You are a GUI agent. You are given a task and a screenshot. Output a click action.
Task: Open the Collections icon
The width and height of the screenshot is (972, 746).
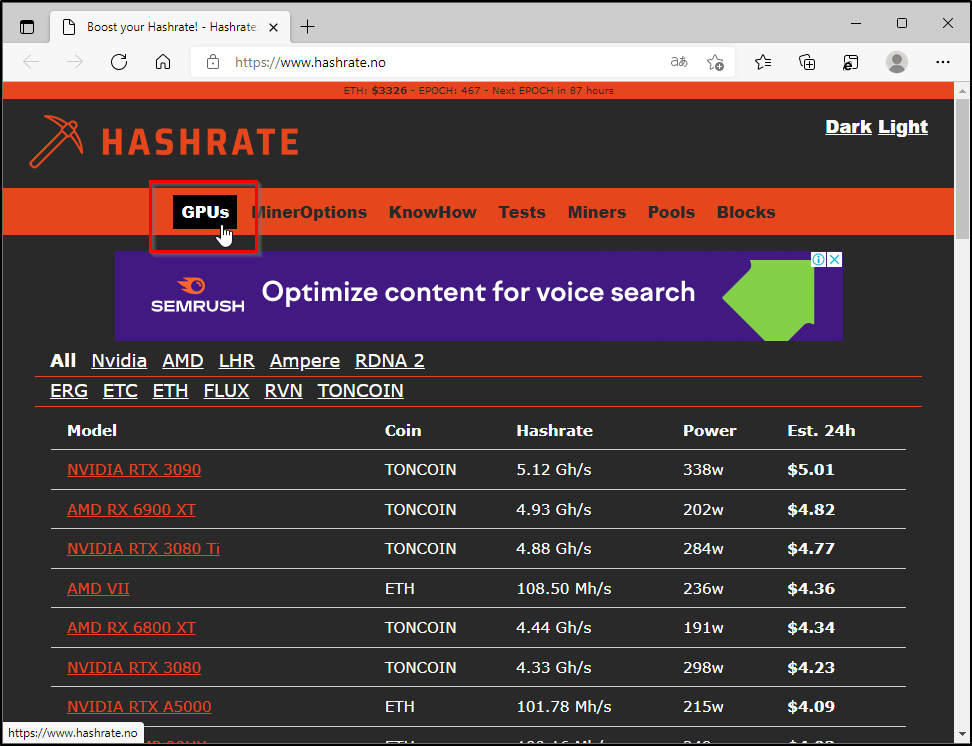point(807,62)
